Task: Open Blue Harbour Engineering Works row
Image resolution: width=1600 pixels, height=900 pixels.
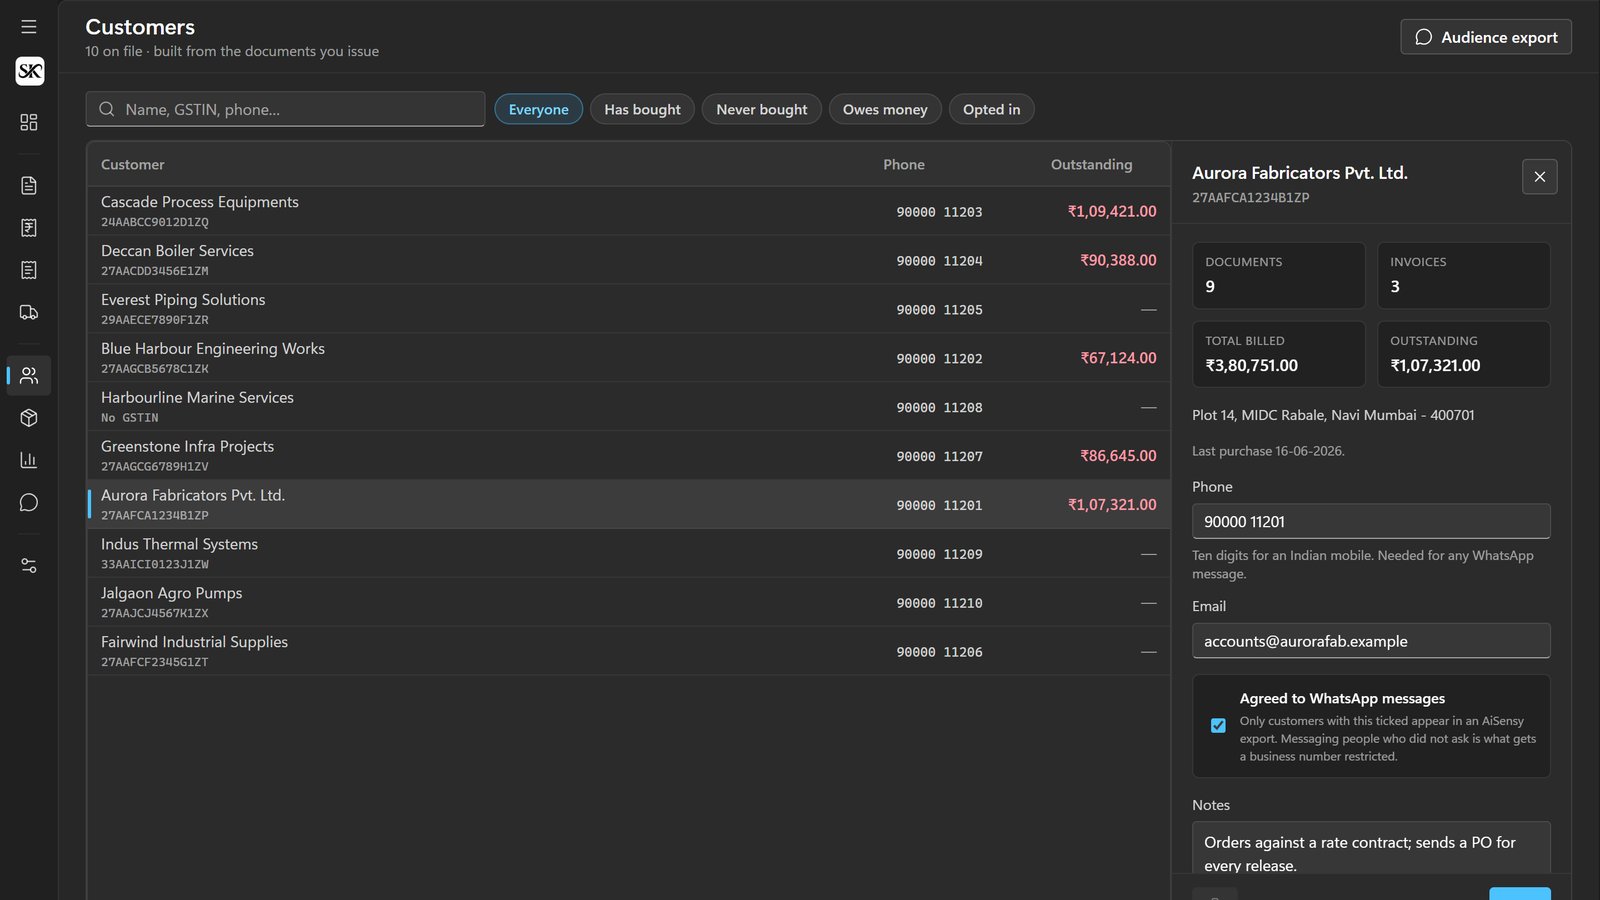Action: coord(629,358)
